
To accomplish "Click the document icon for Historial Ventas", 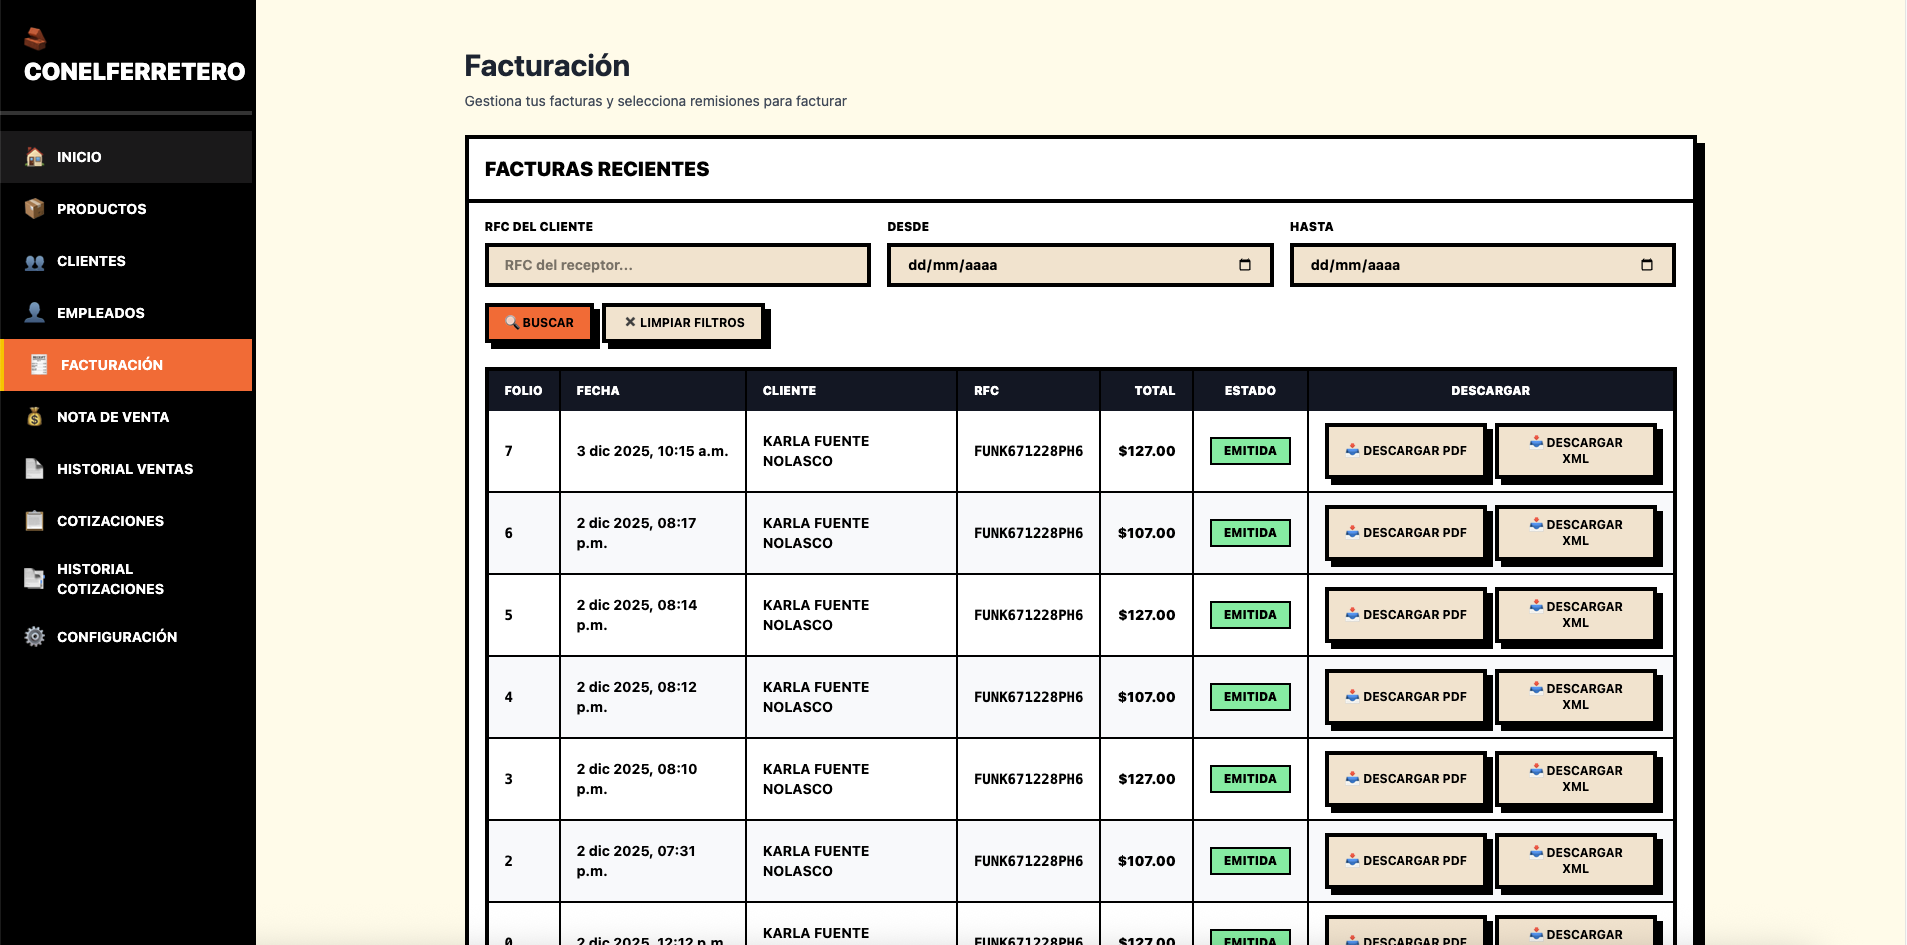I will [x=35, y=469].
